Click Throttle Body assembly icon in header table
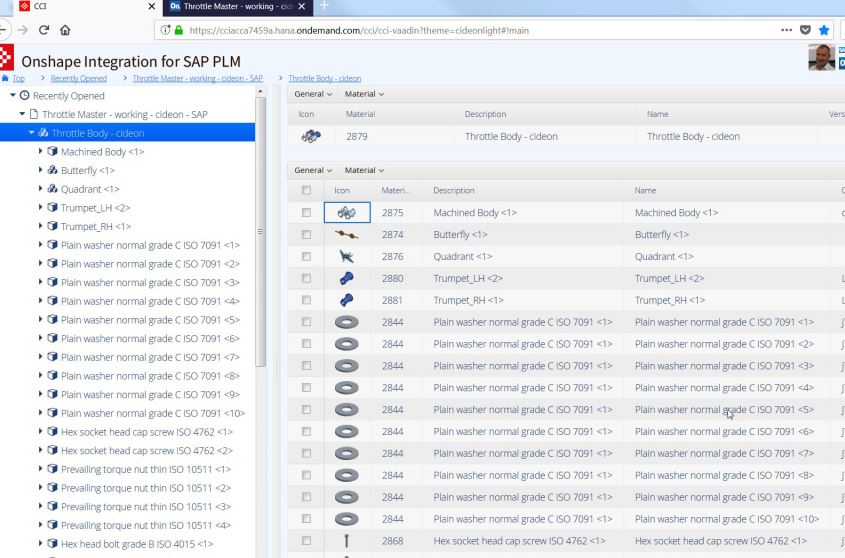Viewport: 845px width, 558px height. coord(311,136)
